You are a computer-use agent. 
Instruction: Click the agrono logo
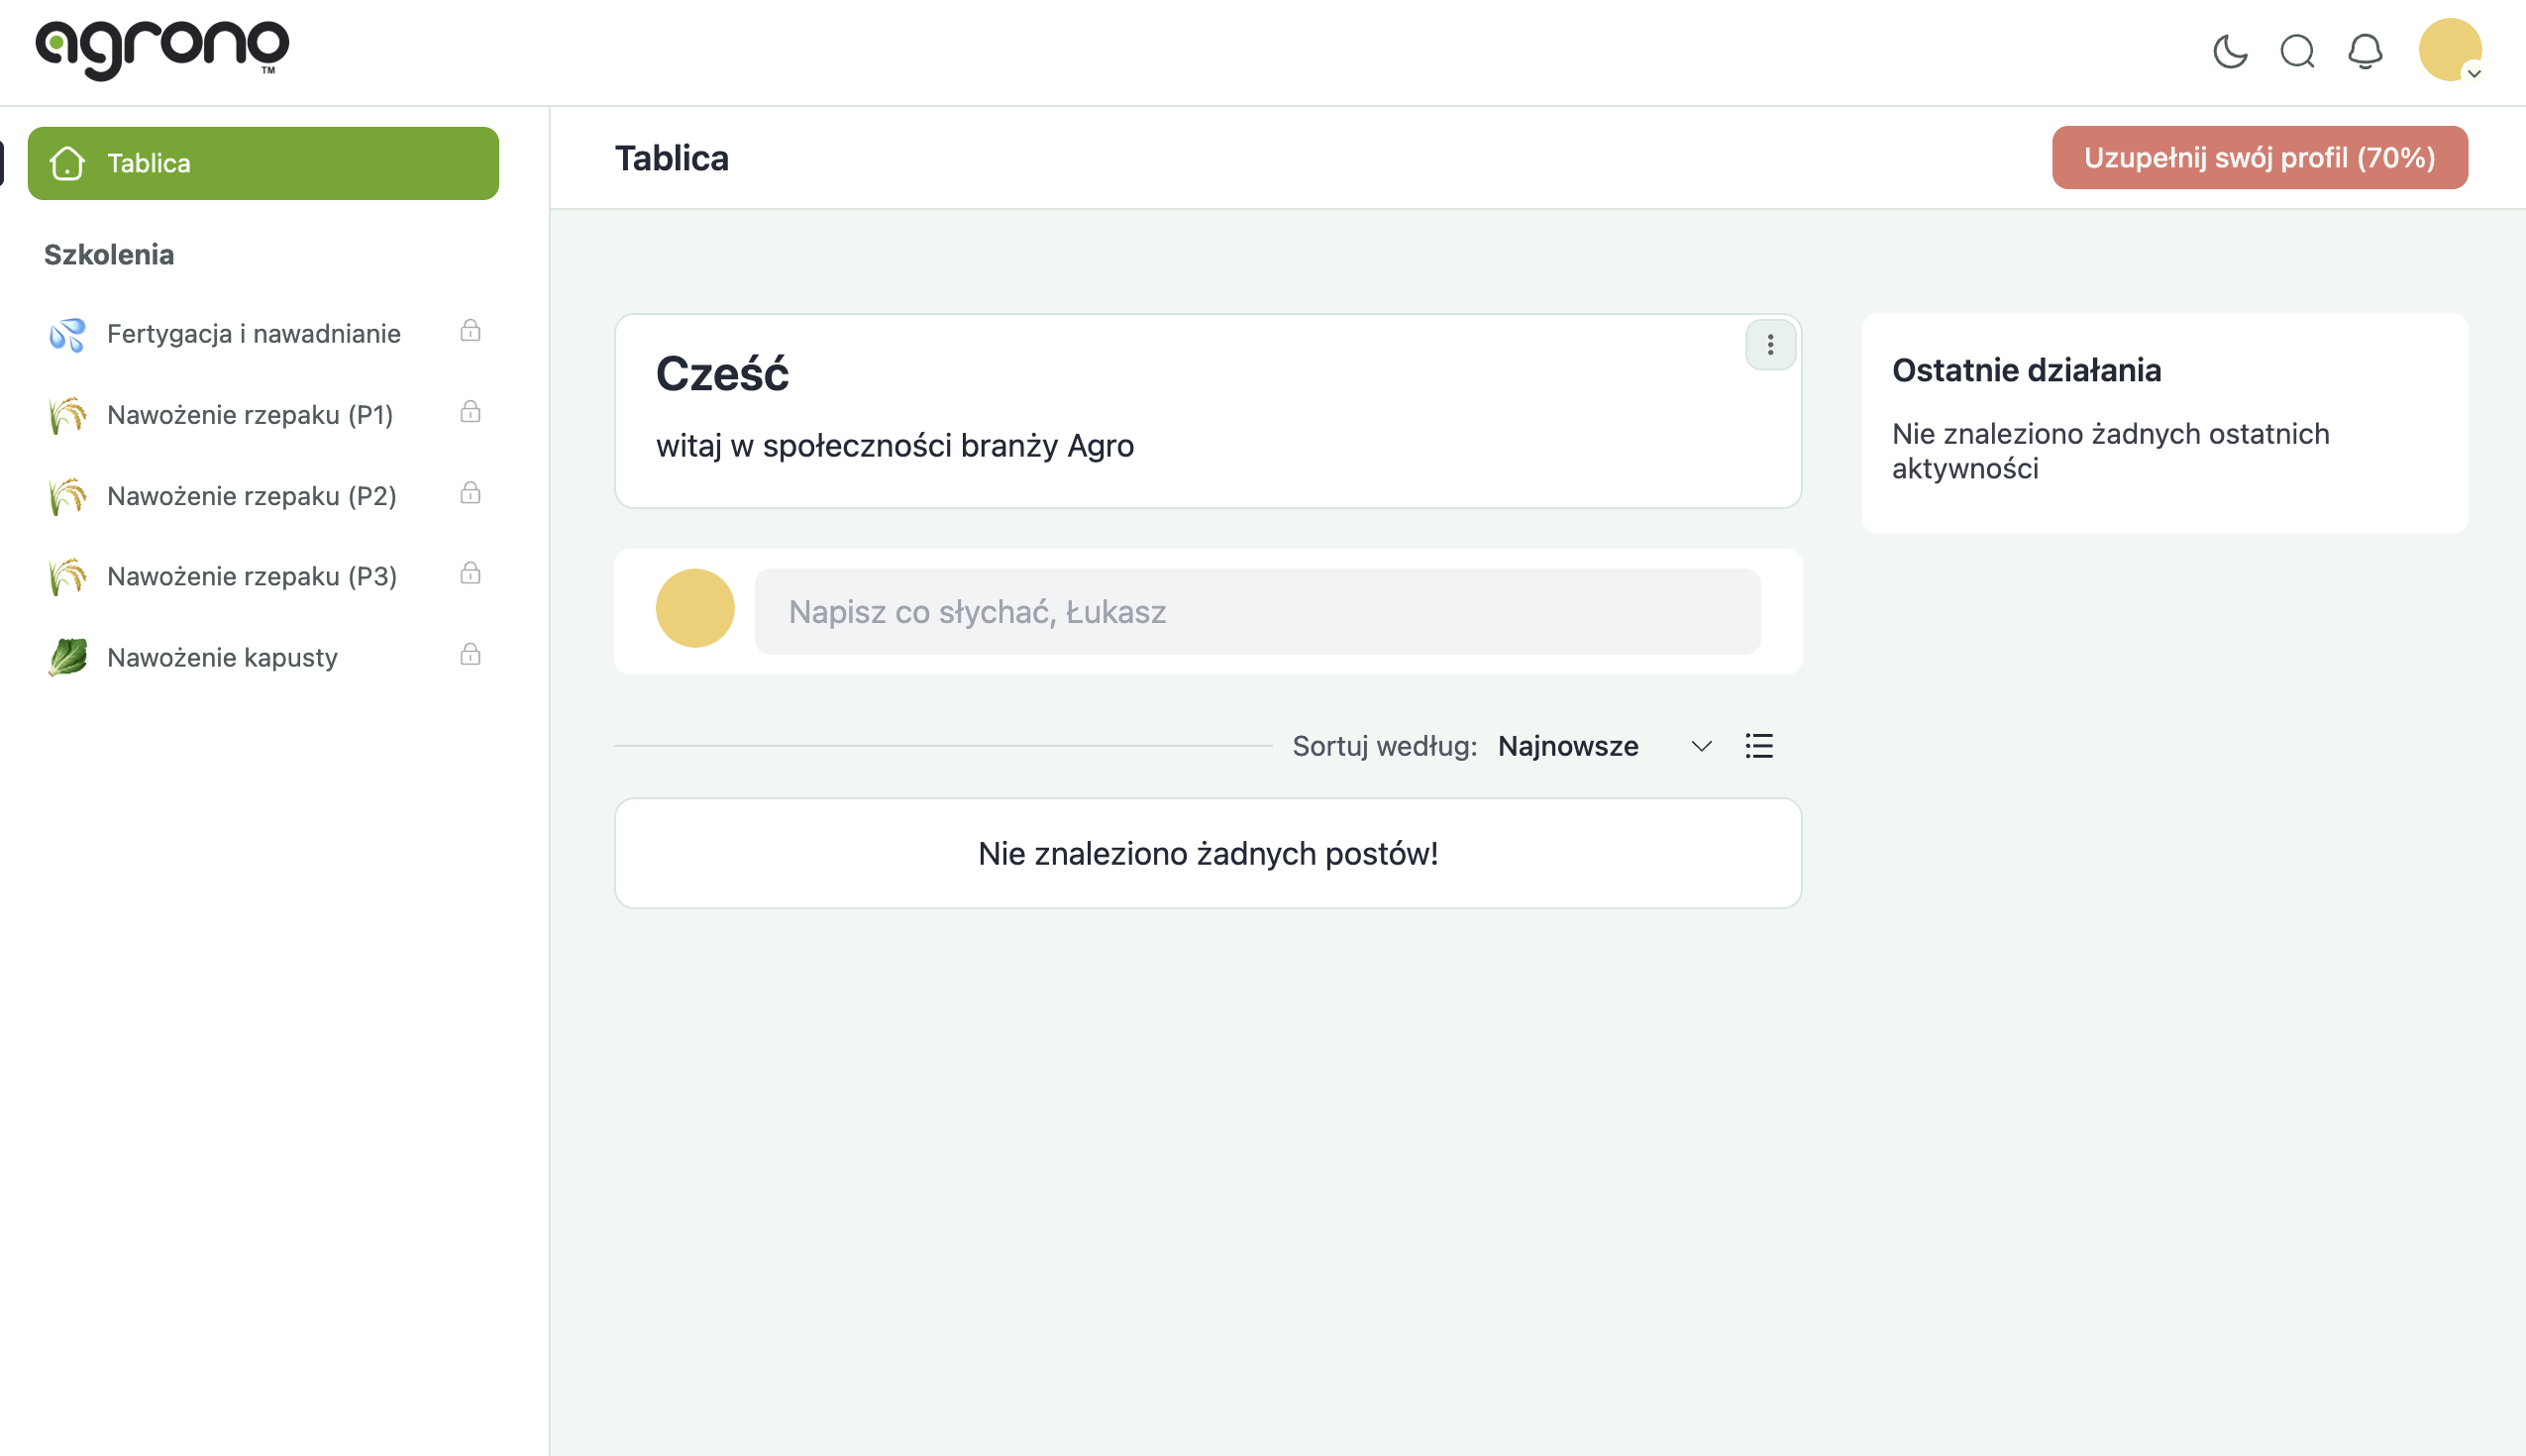[x=162, y=49]
